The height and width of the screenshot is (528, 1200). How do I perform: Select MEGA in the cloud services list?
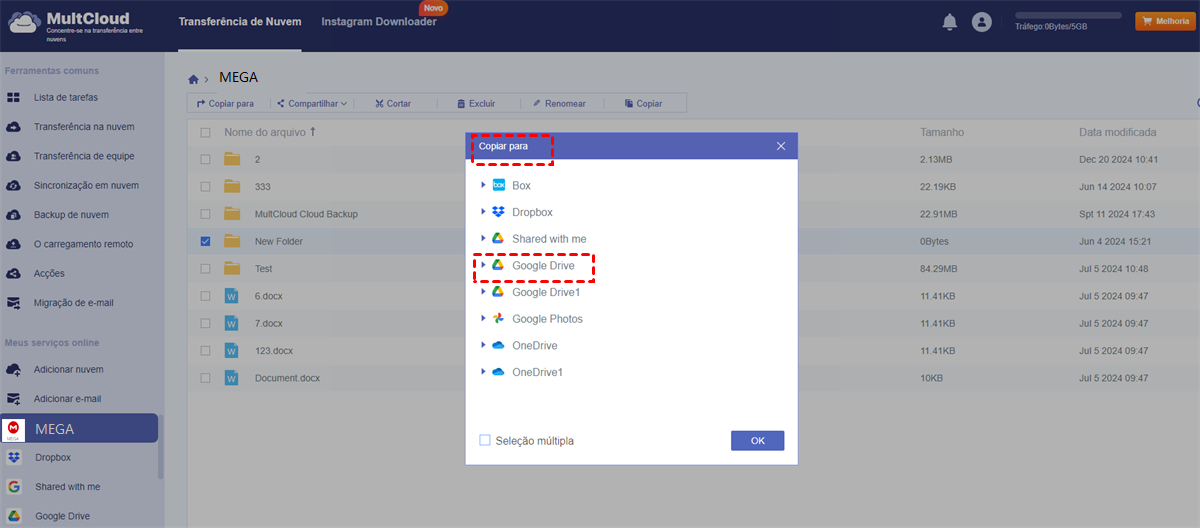click(x=79, y=429)
